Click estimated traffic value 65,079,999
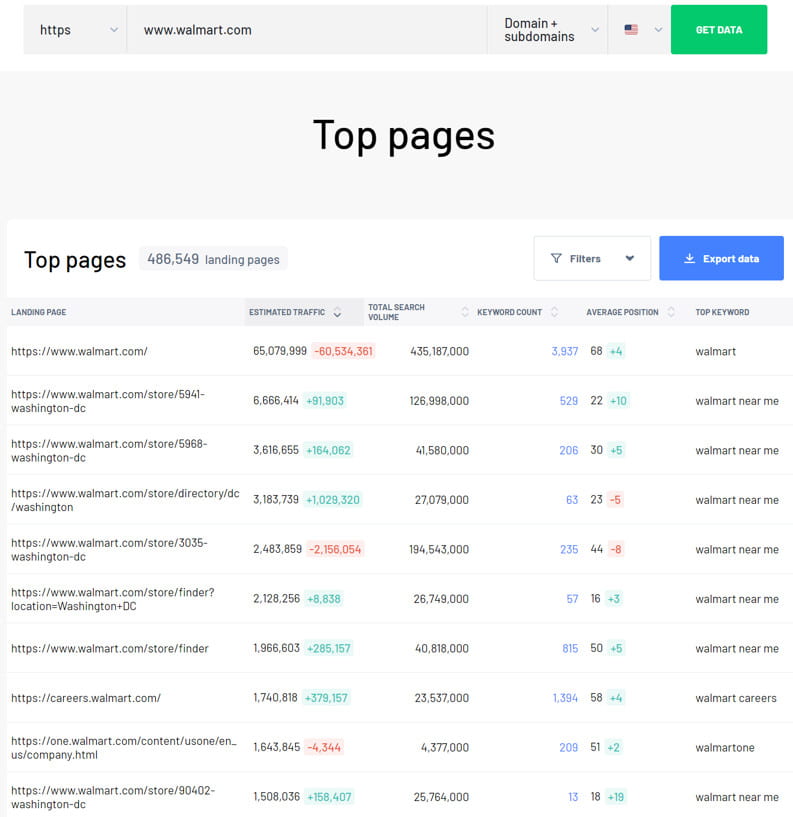Screen dimensions: 793x817 pos(280,351)
